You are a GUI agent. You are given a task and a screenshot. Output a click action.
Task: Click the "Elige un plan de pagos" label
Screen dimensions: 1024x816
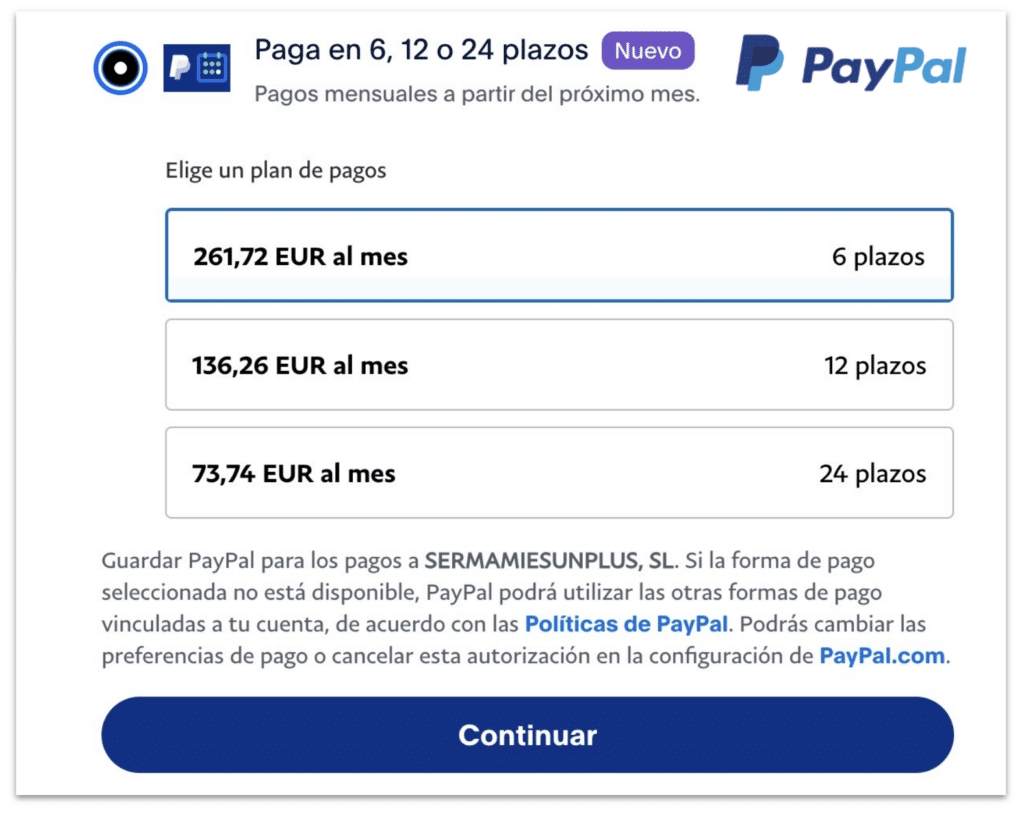click(276, 171)
